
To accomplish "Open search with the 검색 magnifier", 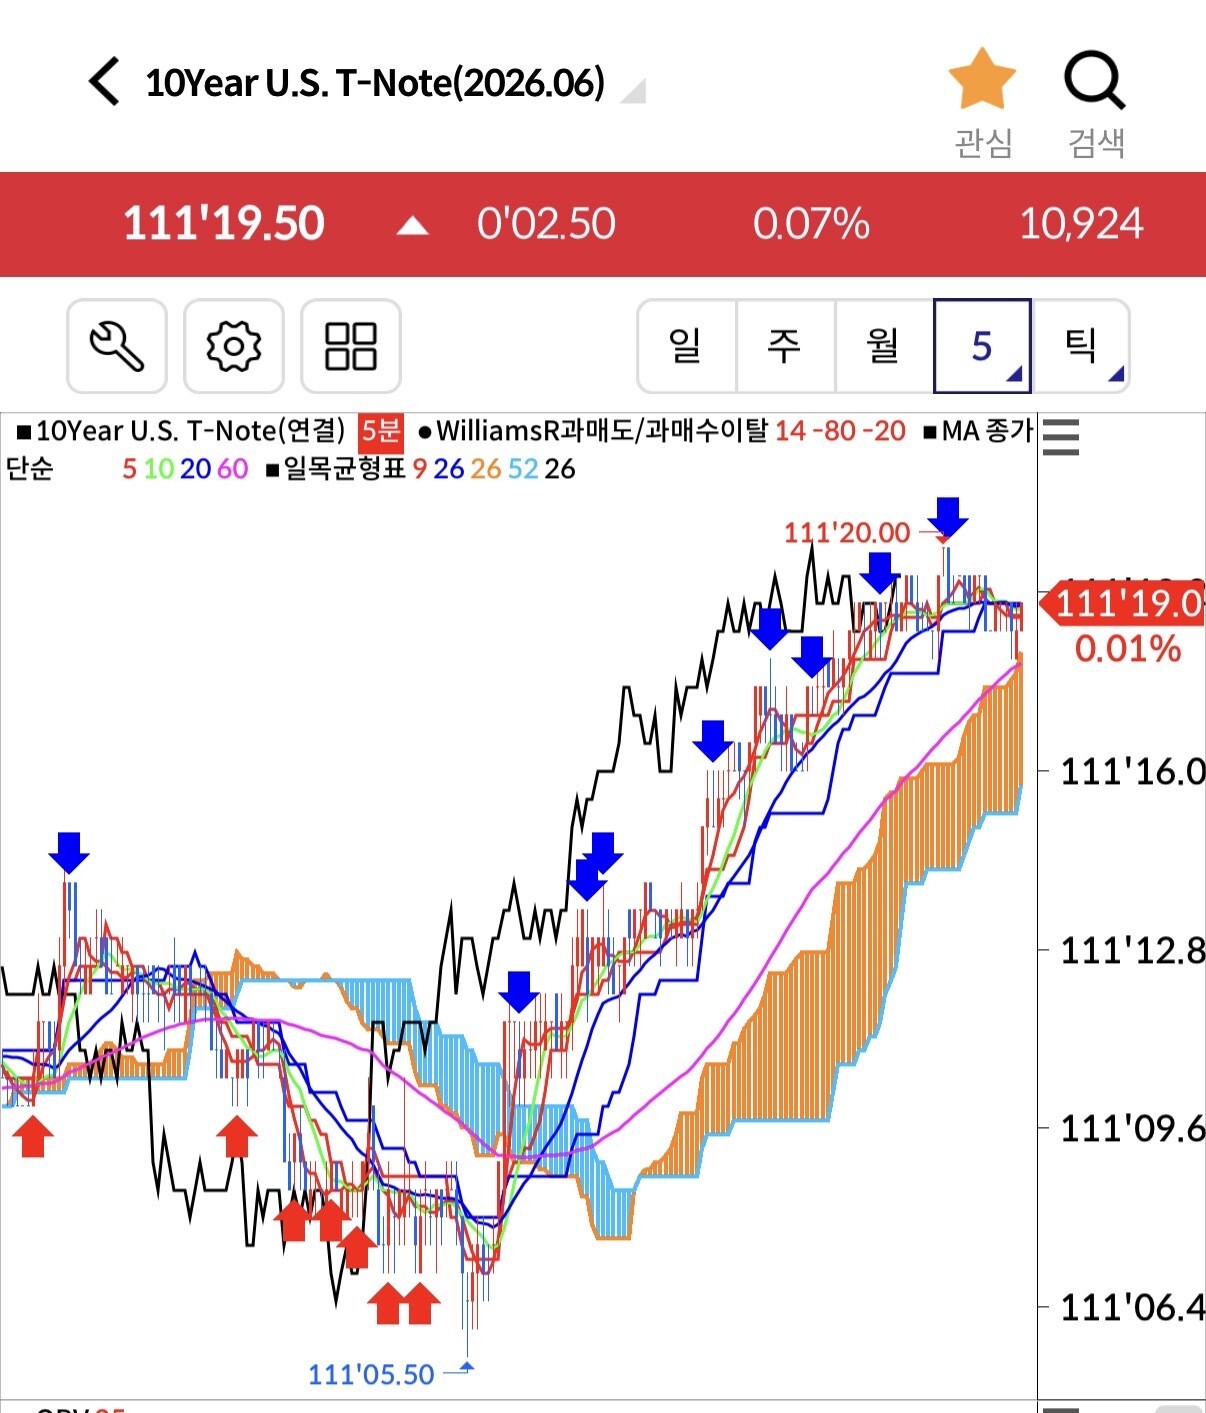I will click(x=1095, y=80).
